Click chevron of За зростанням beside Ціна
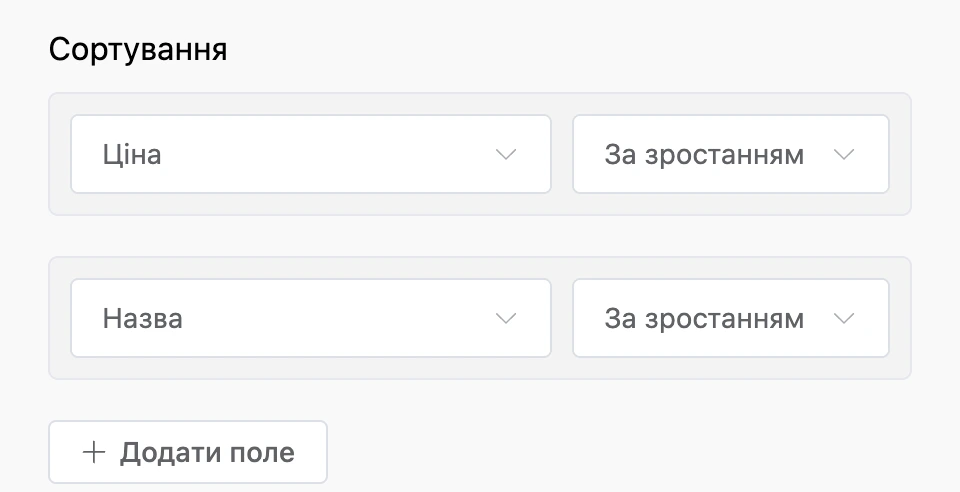Viewport: 960px width, 492px height. [844, 154]
